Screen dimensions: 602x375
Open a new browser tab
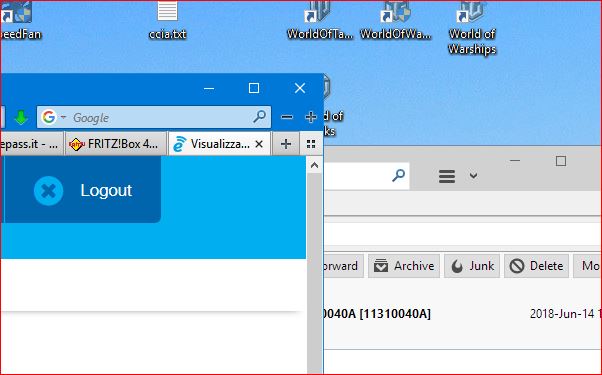[286, 144]
